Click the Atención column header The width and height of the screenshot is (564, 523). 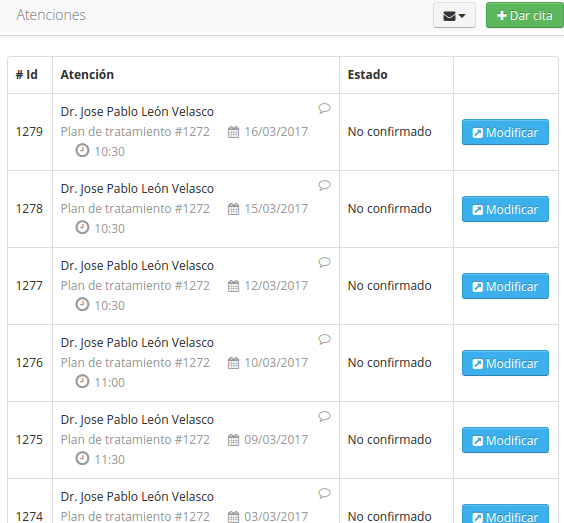pyautogui.click(x=87, y=74)
